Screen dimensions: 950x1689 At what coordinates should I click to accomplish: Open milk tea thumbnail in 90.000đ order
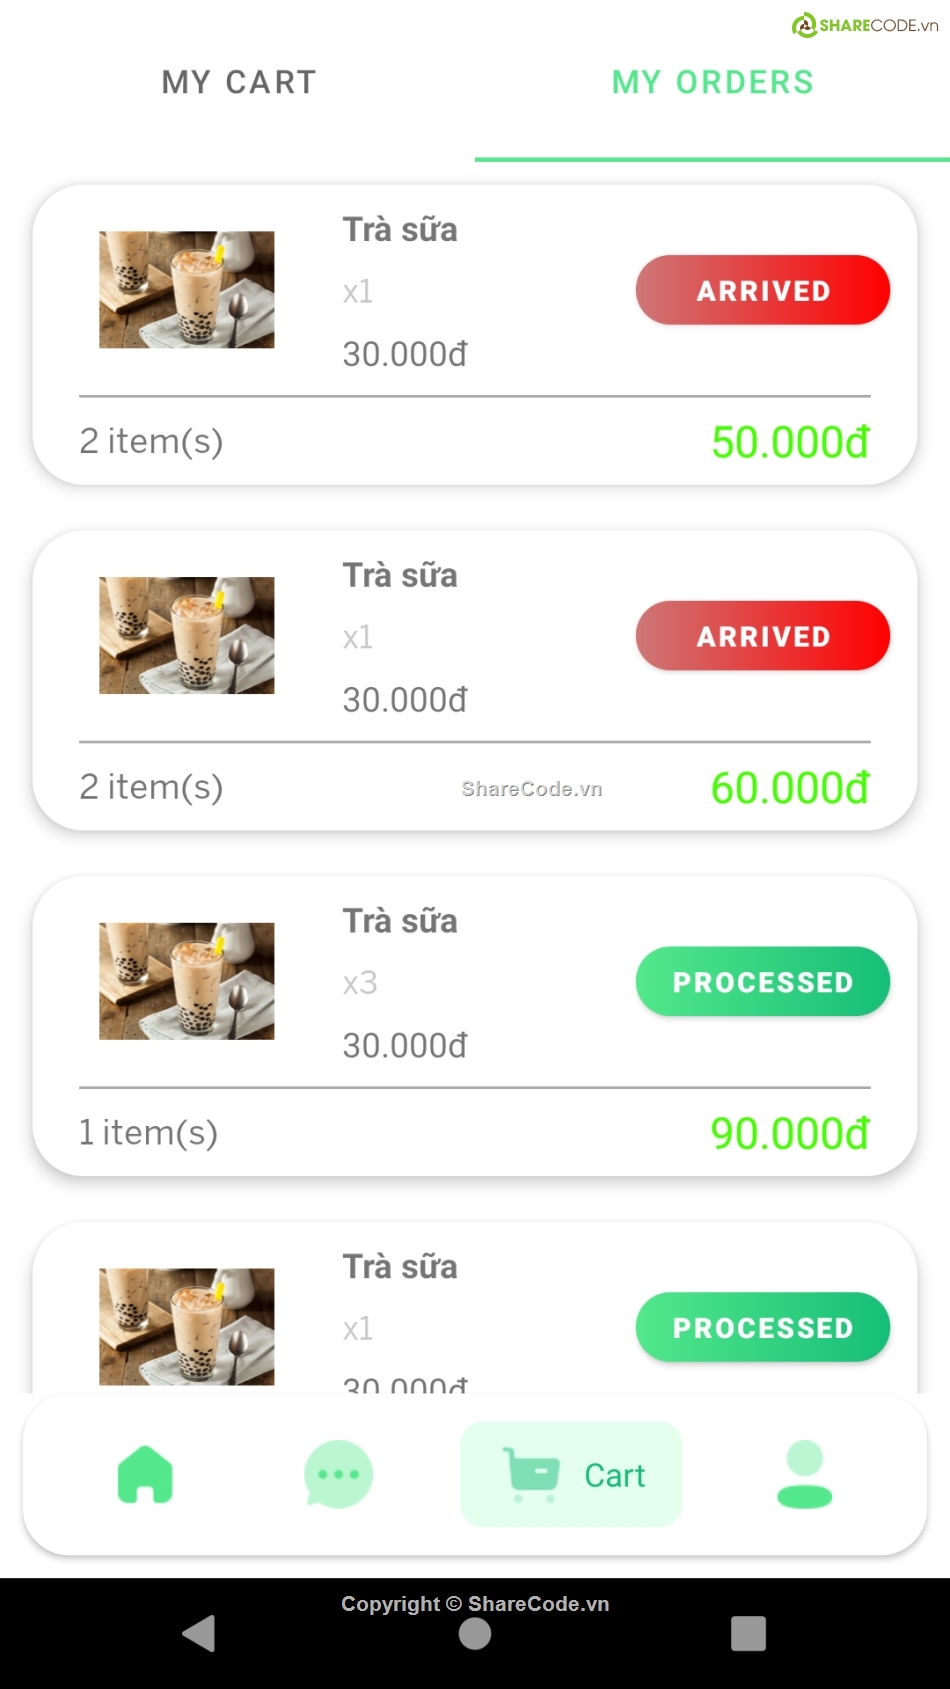click(186, 981)
